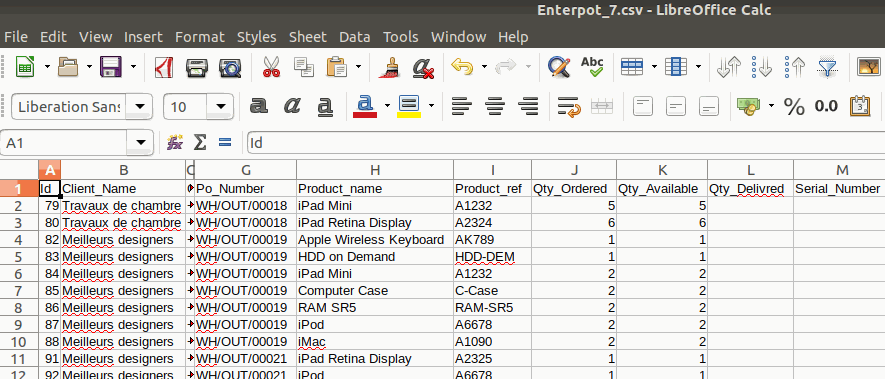Sort descending
The height and width of the screenshot is (379, 885).
point(795,67)
